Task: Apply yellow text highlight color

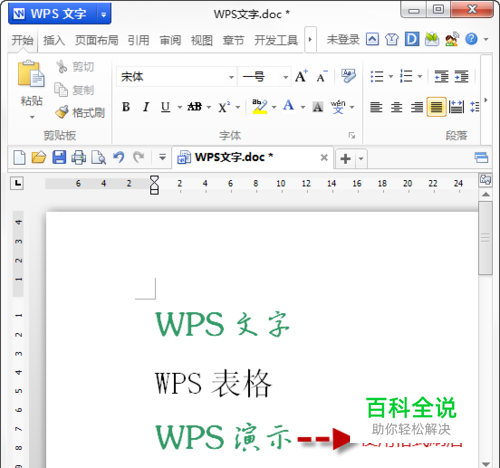Action: [x=260, y=107]
